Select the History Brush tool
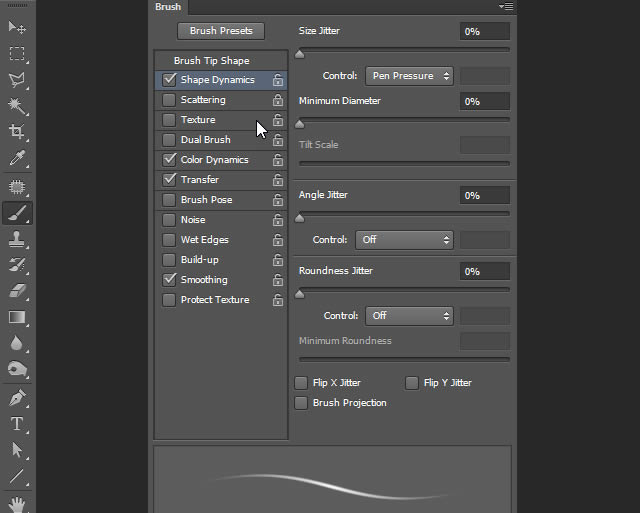This screenshot has height=513, width=640. click(17, 265)
